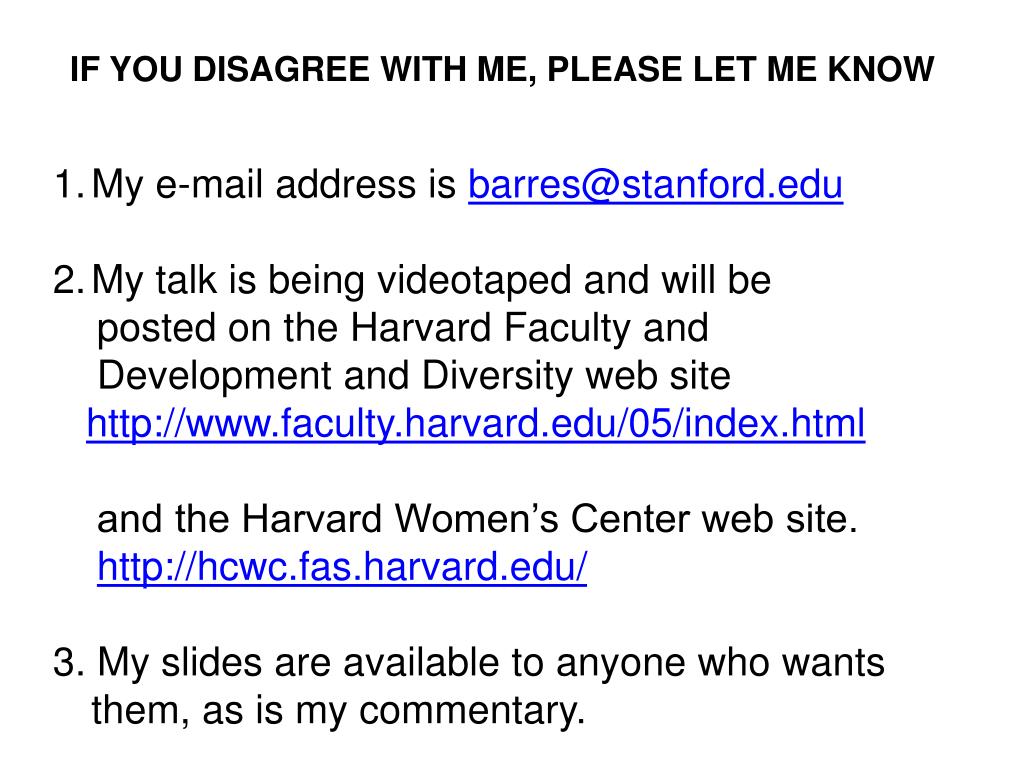The image size is (1024, 768).
Task: Click the word 'videotaped' in item two
Action: coord(473,281)
